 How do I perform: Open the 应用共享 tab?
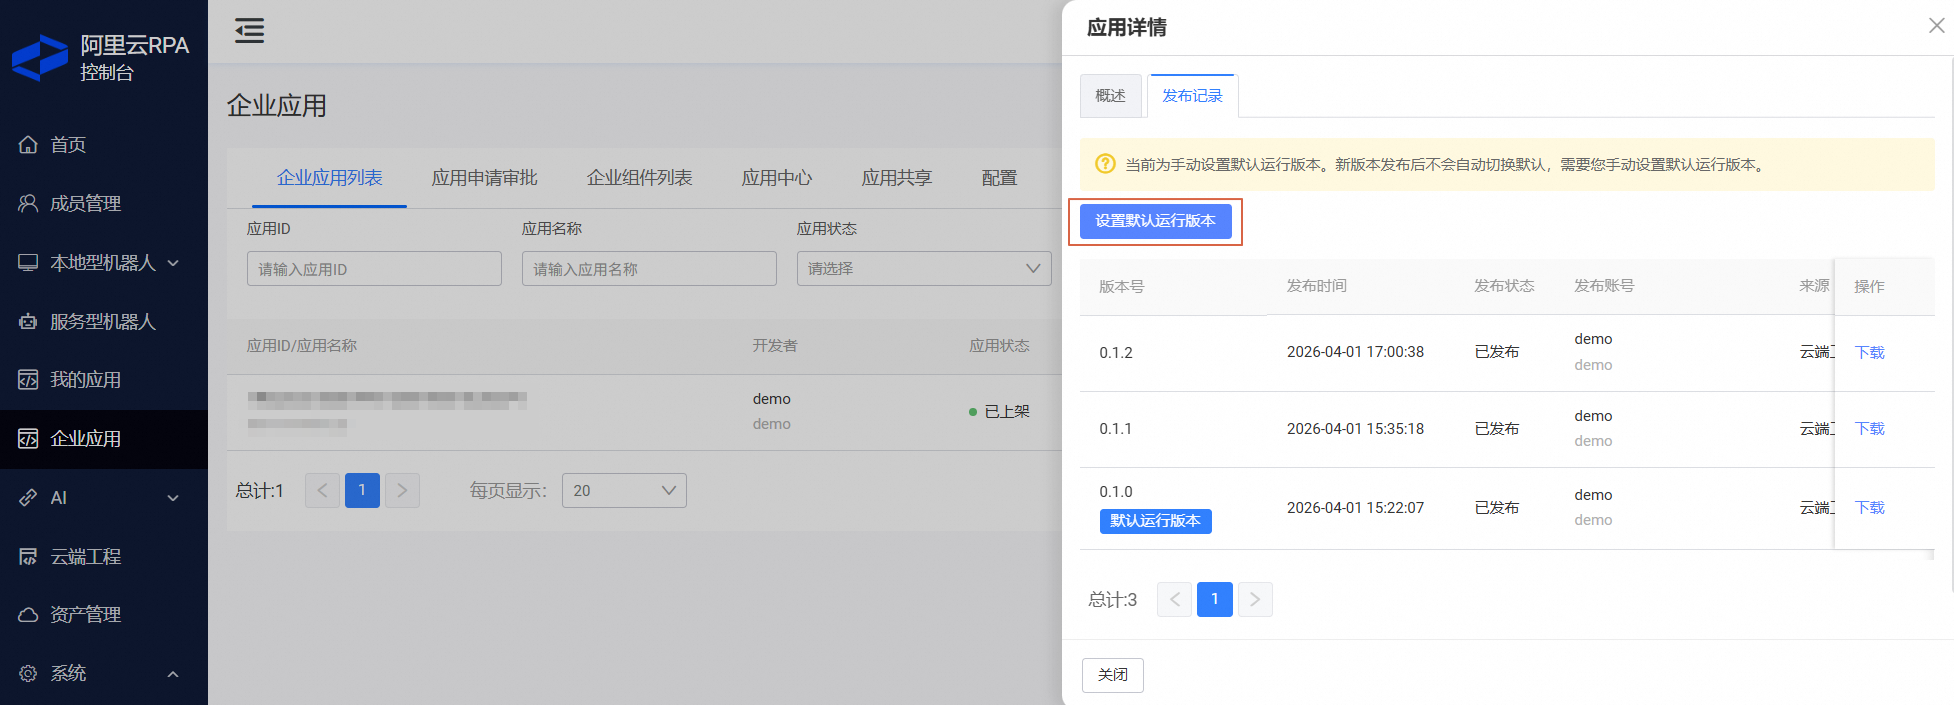pyautogui.click(x=897, y=178)
